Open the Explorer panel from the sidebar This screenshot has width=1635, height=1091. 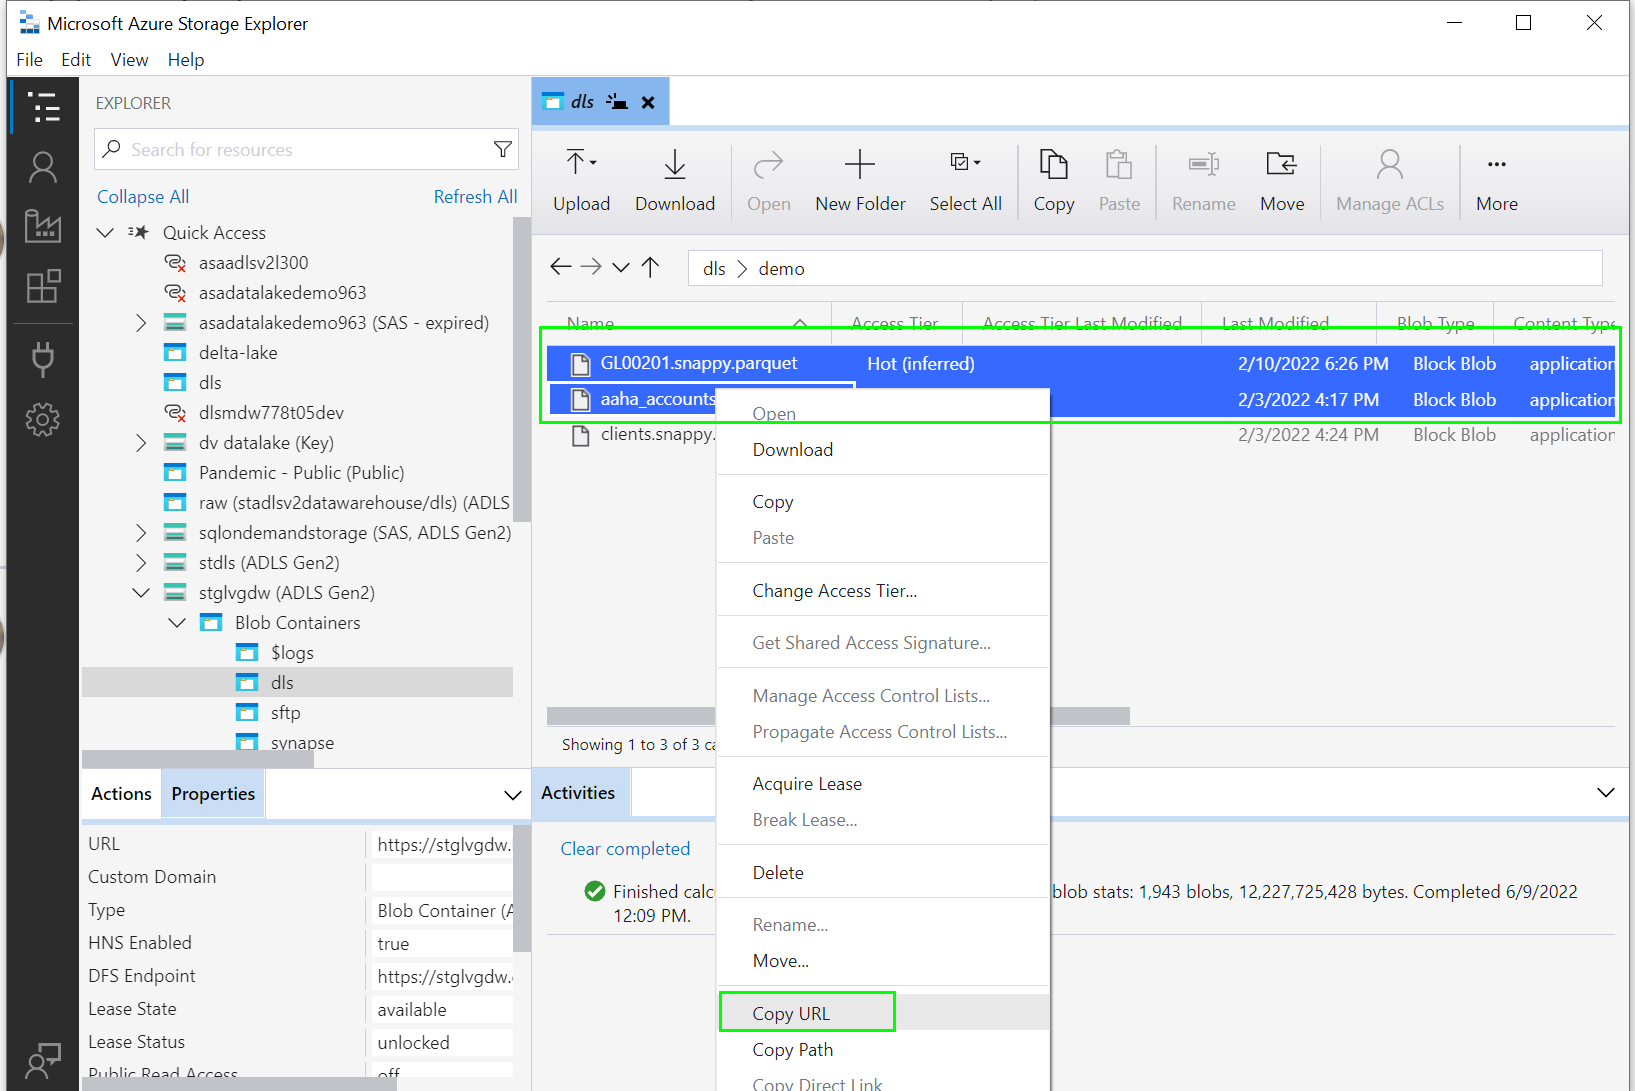pyautogui.click(x=42, y=106)
